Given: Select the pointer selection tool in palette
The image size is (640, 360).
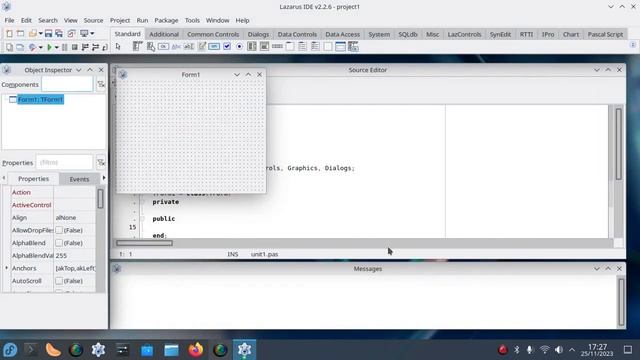Looking at the screenshot, I should 118,47.
